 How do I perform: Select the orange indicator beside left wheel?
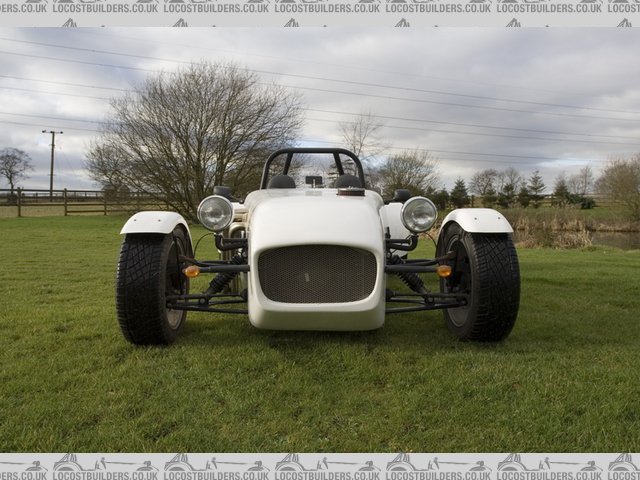191,271
